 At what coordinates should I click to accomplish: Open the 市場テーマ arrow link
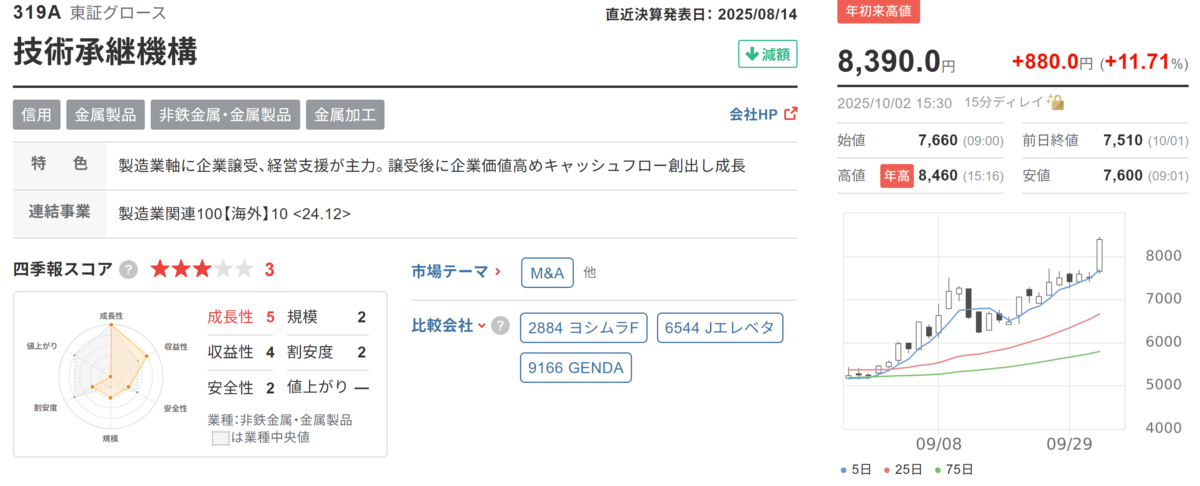[x=455, y=271]
